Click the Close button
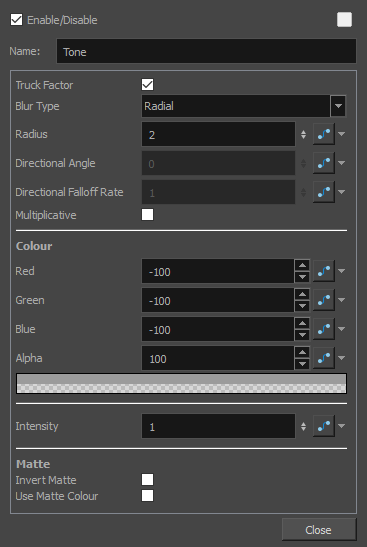 point(319,530)
